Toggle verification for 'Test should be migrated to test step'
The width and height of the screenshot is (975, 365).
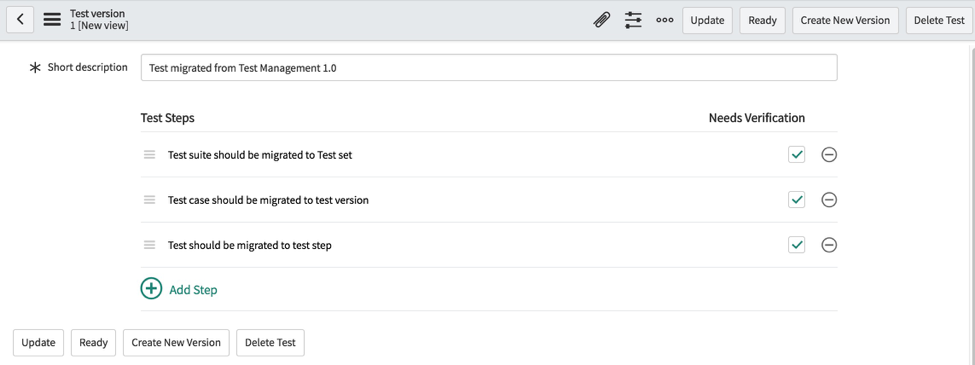[x=797, y=244]
